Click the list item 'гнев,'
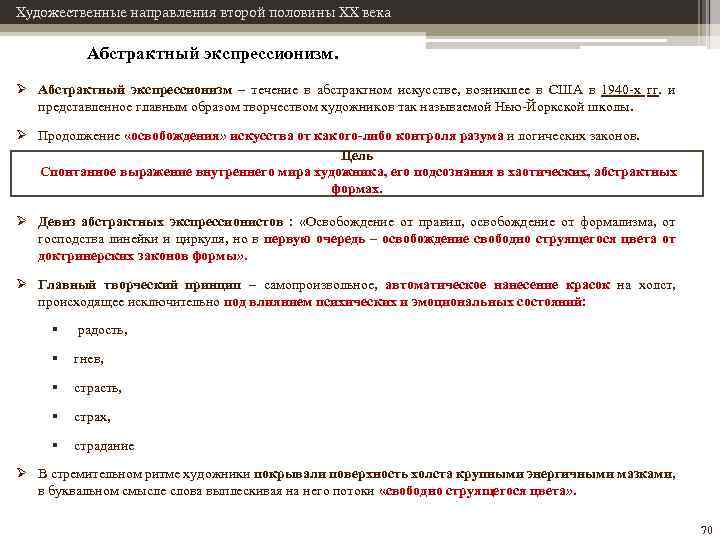Viewport: 720px width, 540px height. pos(89,359)
